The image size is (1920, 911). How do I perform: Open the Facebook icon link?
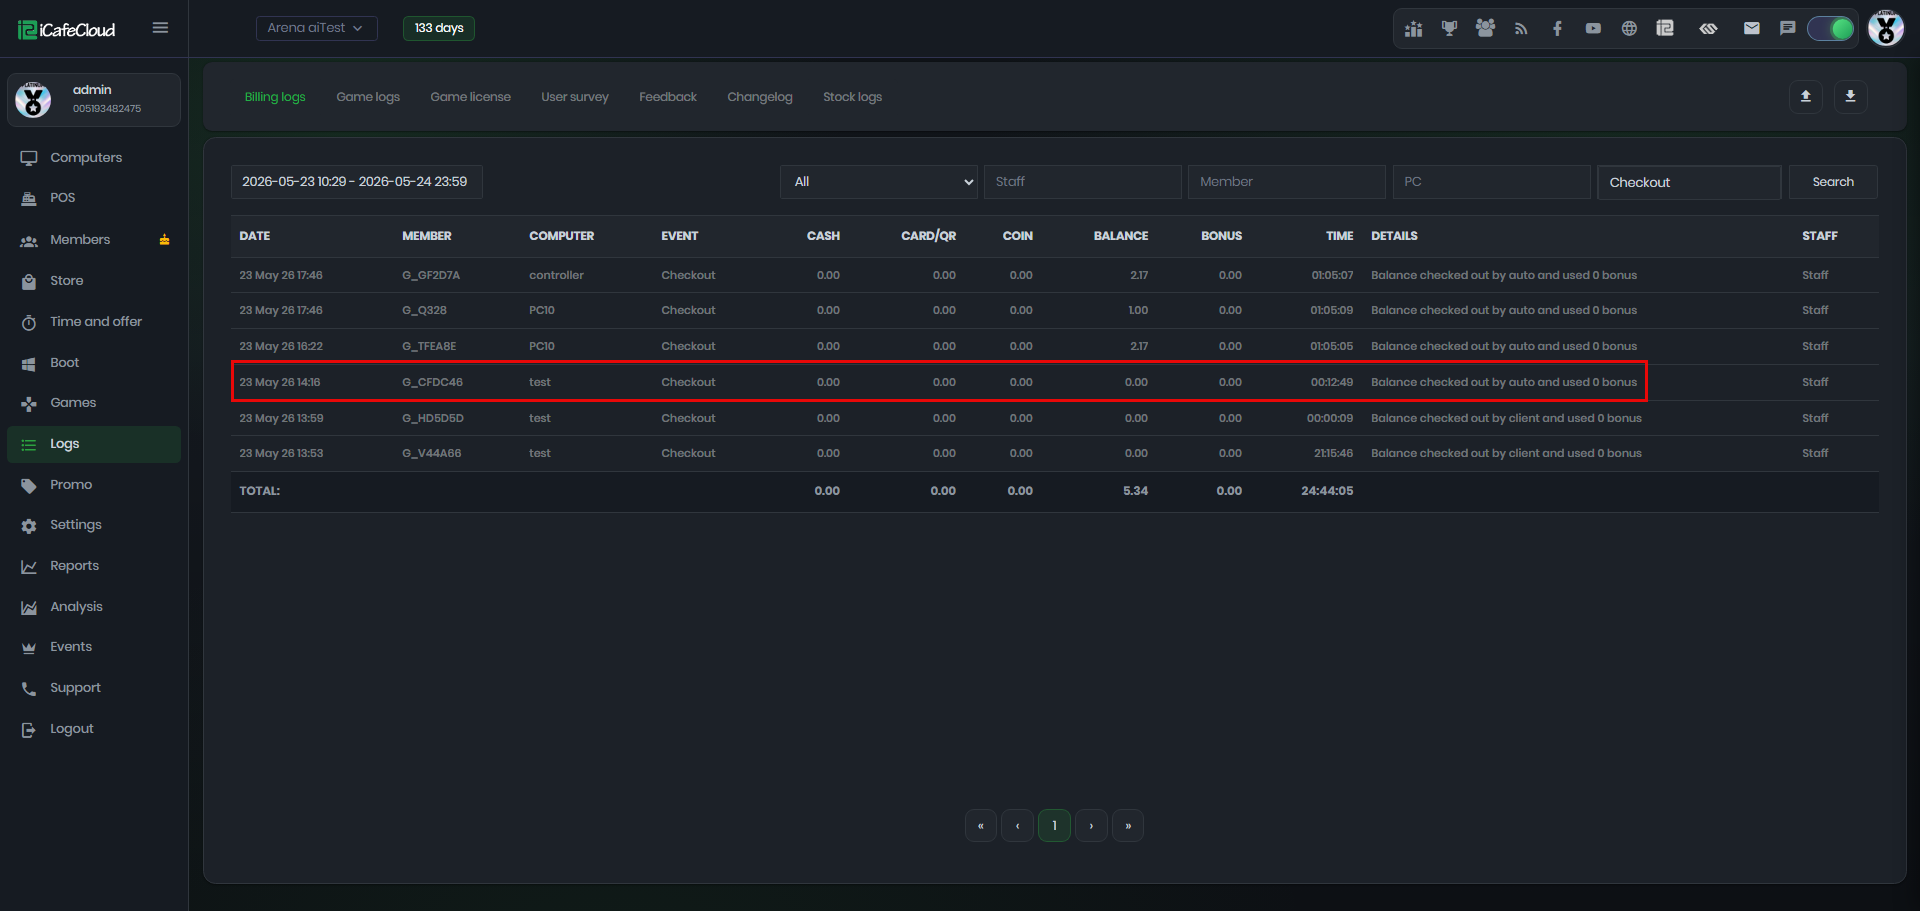(x=1557, y=28)
